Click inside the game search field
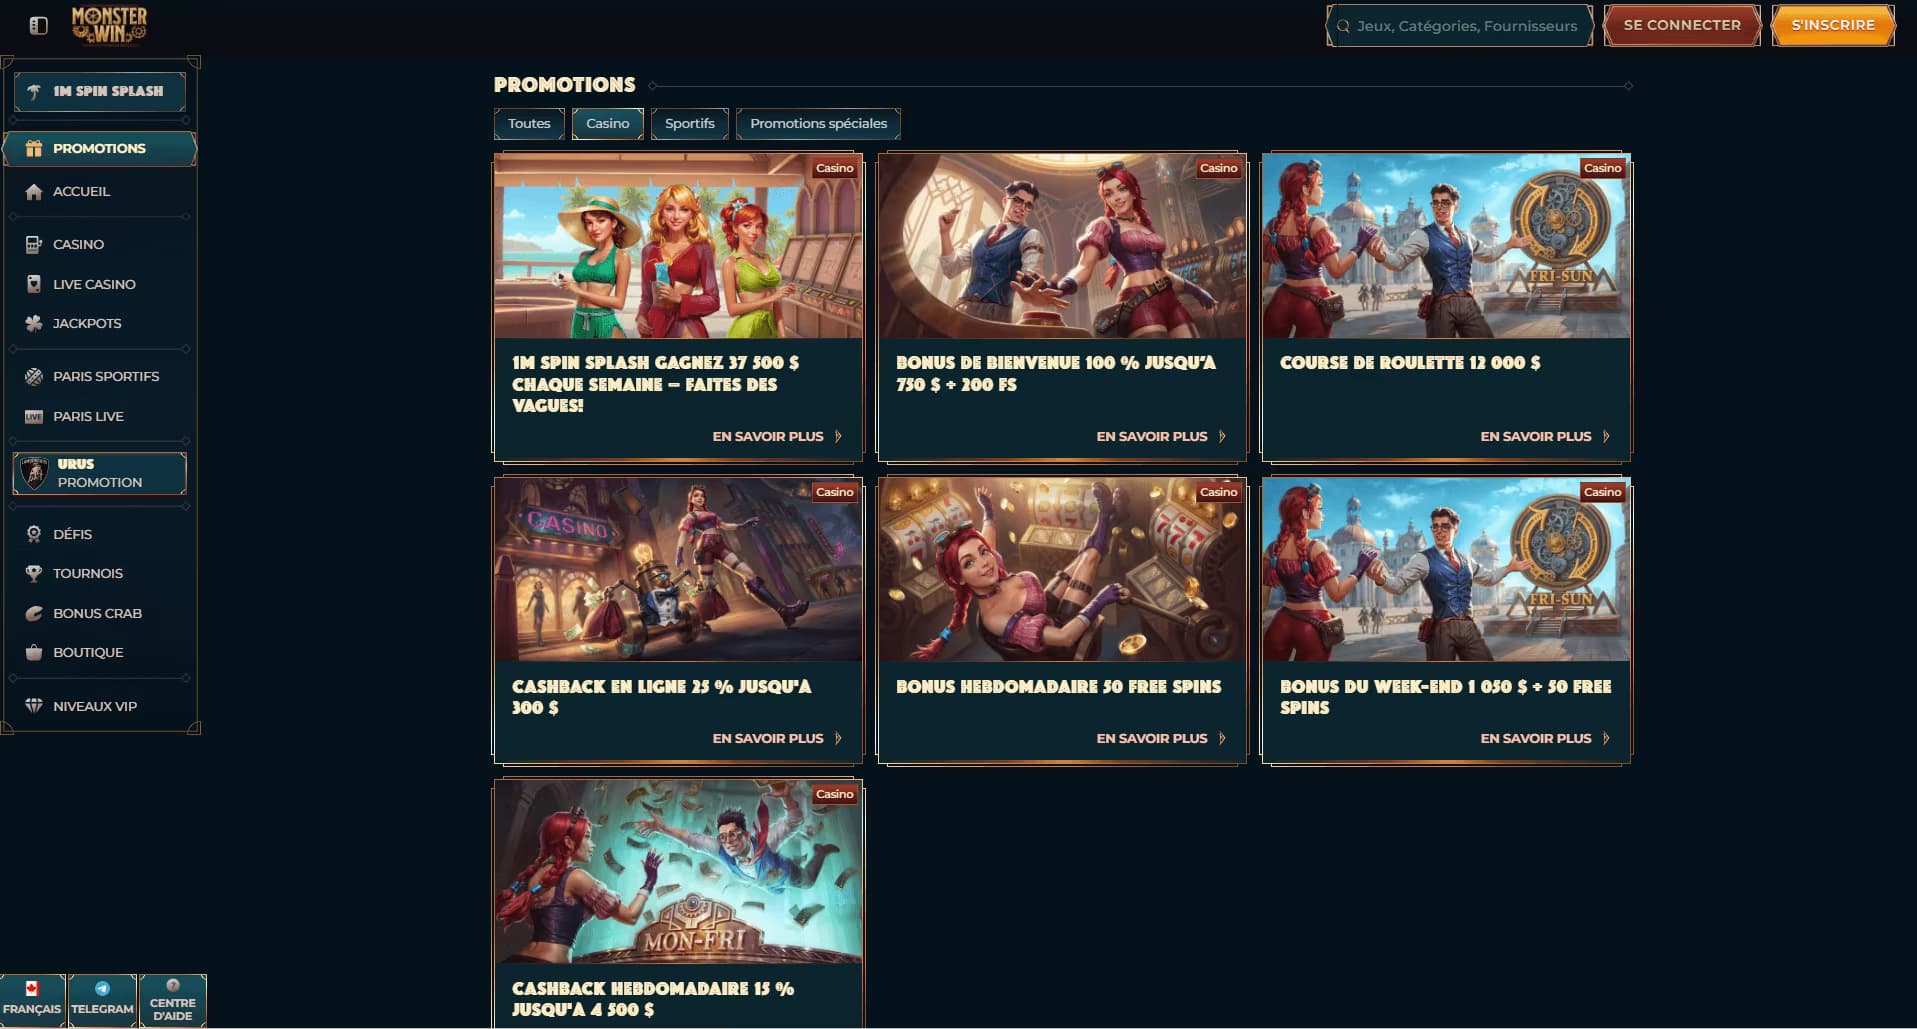The width and height of the screenshot is (1917, 1029). click(x=1459, y=26)
